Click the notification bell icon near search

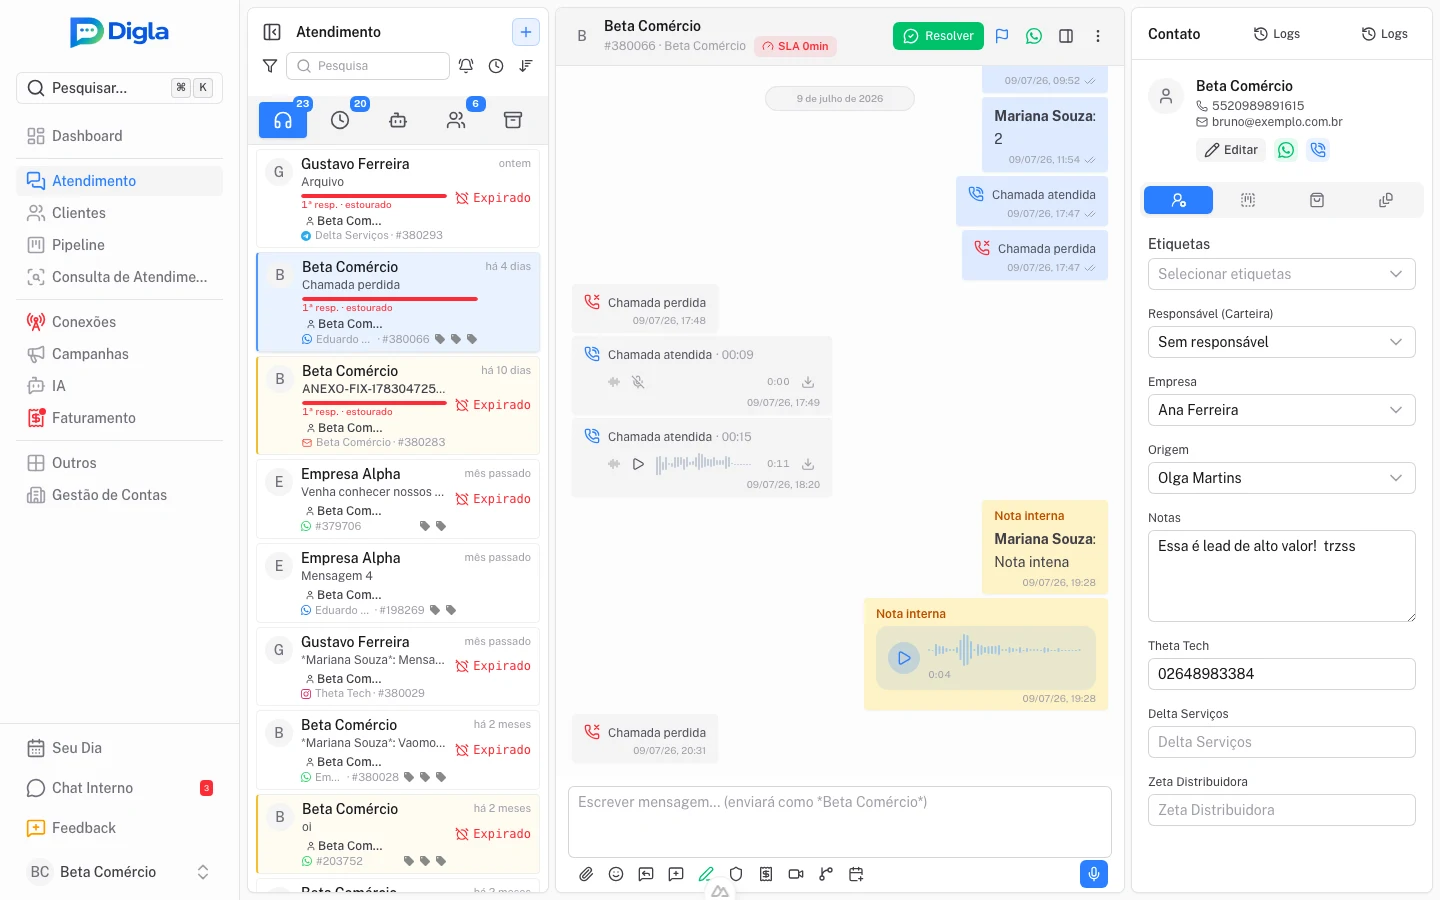[x=466, y=66]
